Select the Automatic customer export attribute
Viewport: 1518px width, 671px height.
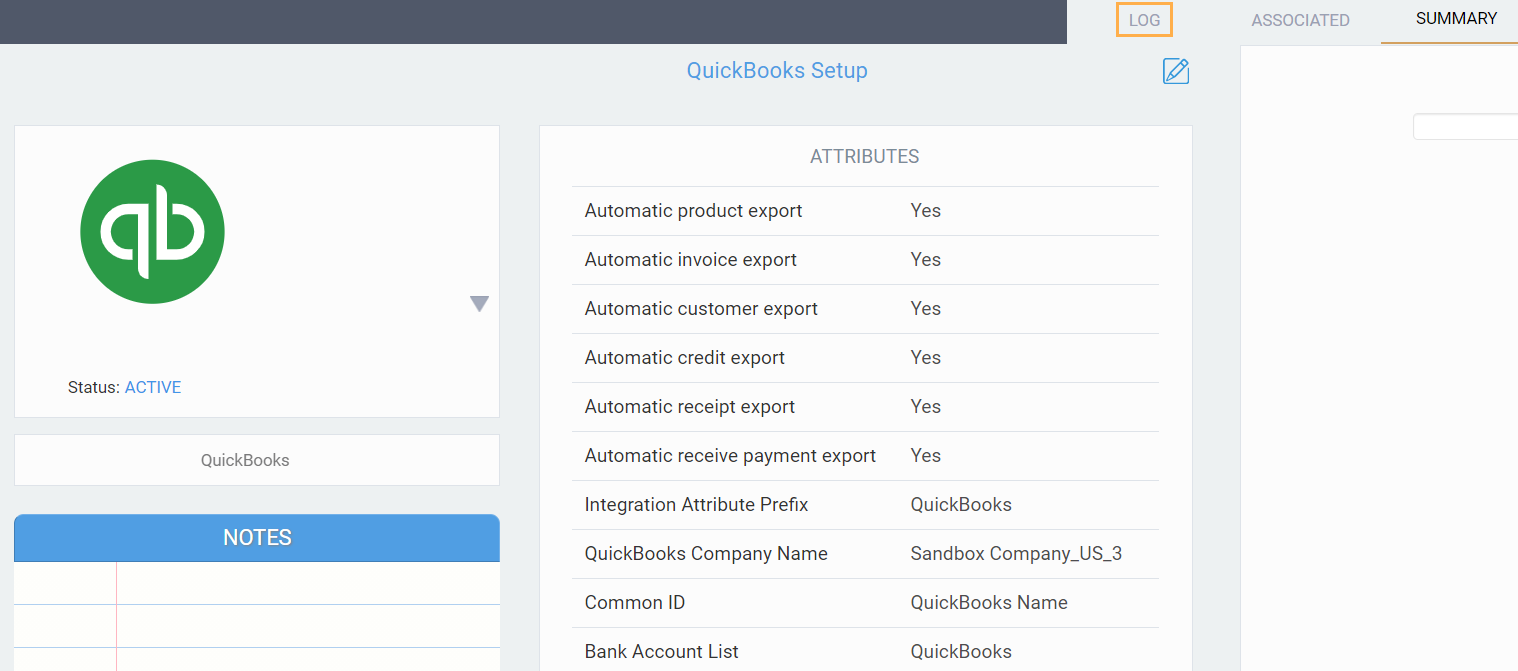[701, 309]
